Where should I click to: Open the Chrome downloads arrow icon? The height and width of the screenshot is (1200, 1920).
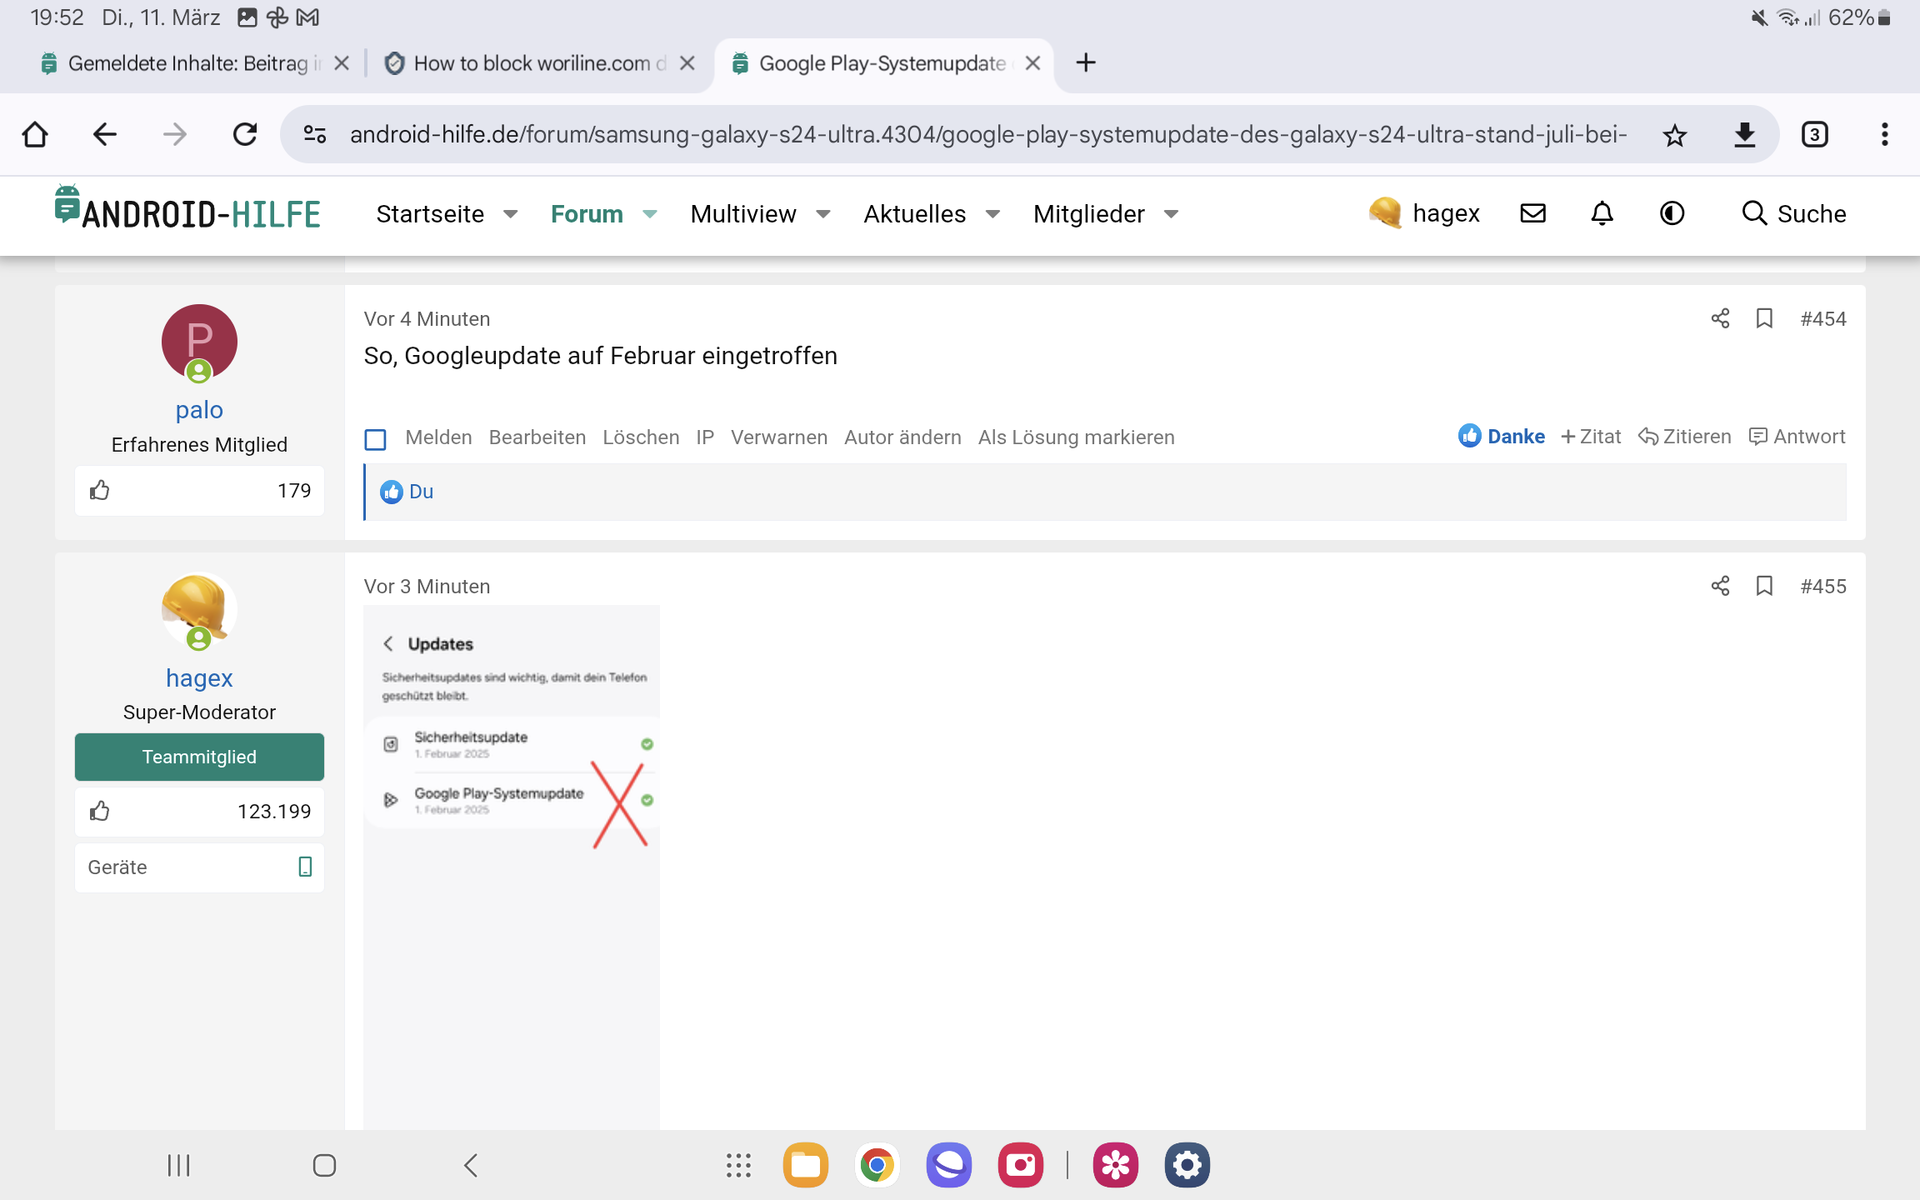click(1745, 135)
